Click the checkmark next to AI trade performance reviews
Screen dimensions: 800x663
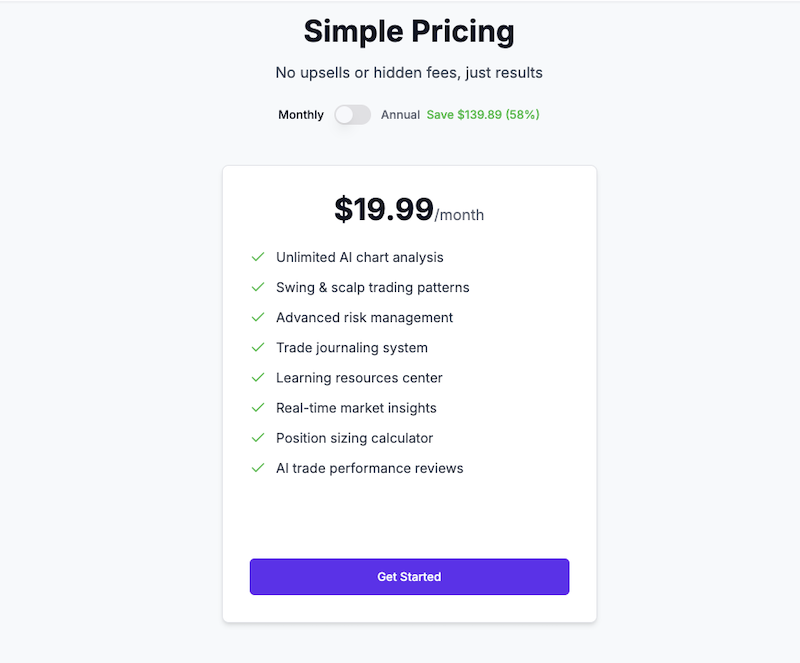pyautogui.click(x=258, y=468)
